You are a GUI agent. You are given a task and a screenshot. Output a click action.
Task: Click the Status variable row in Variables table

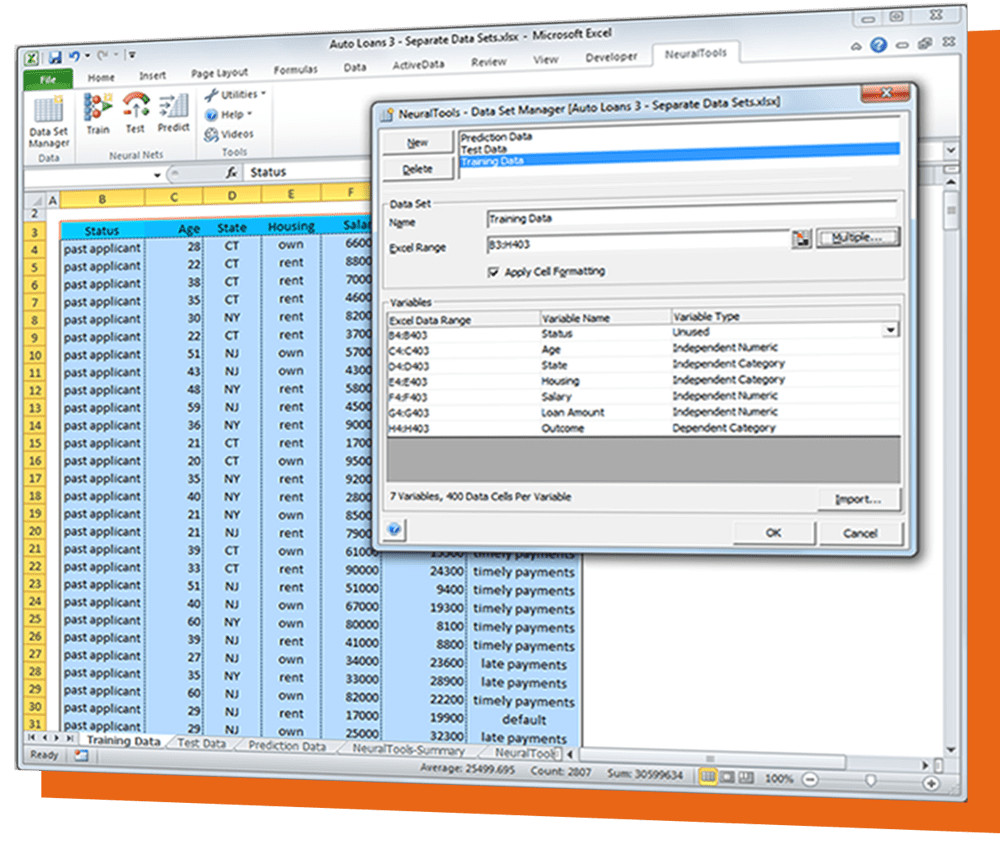(x=643, y=333)
